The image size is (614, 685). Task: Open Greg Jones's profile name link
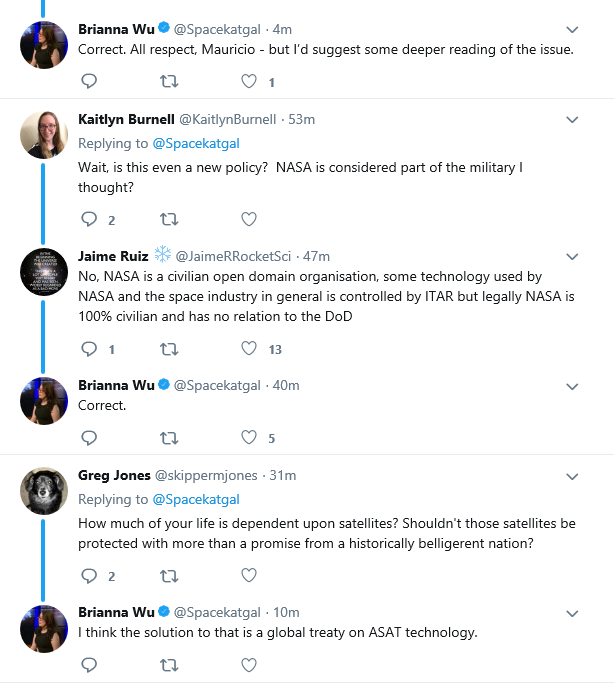114,475
